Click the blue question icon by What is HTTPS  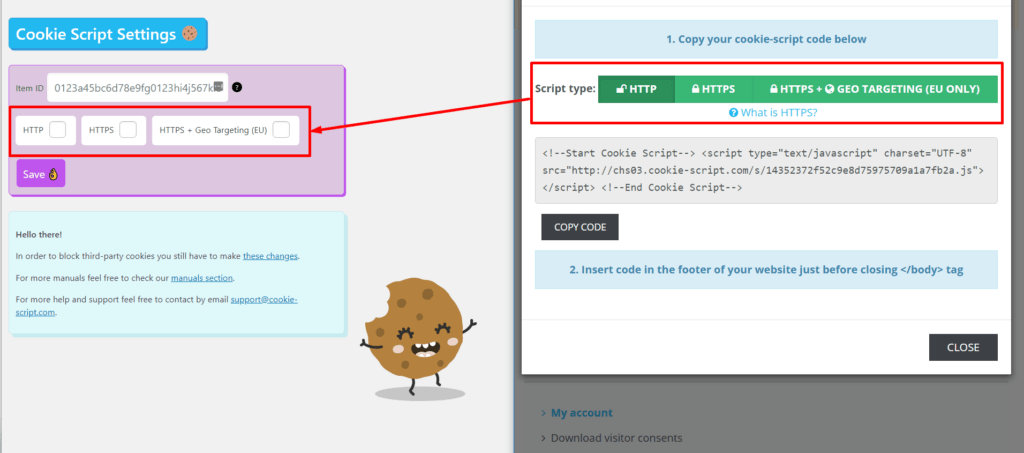[x=733, y=113]
